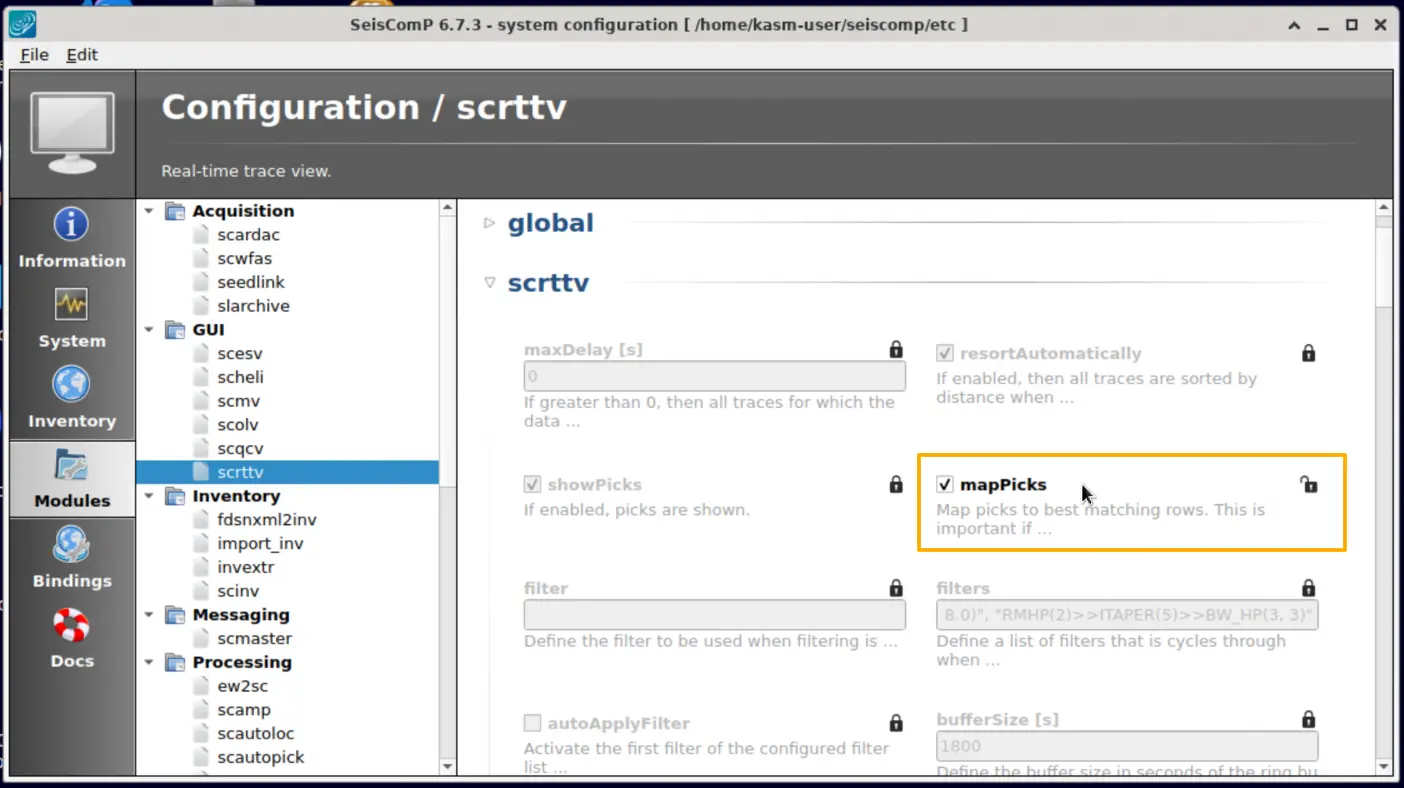Click the file icon next to scautopick
This screenshot has height=788, width=1404.
(200, 757)
